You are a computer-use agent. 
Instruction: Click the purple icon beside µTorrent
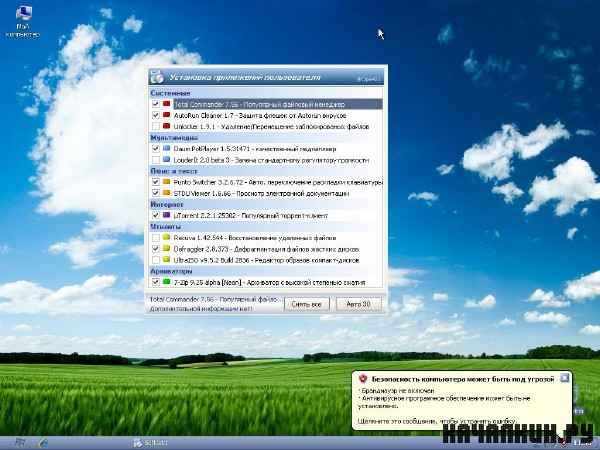point(166,215)
